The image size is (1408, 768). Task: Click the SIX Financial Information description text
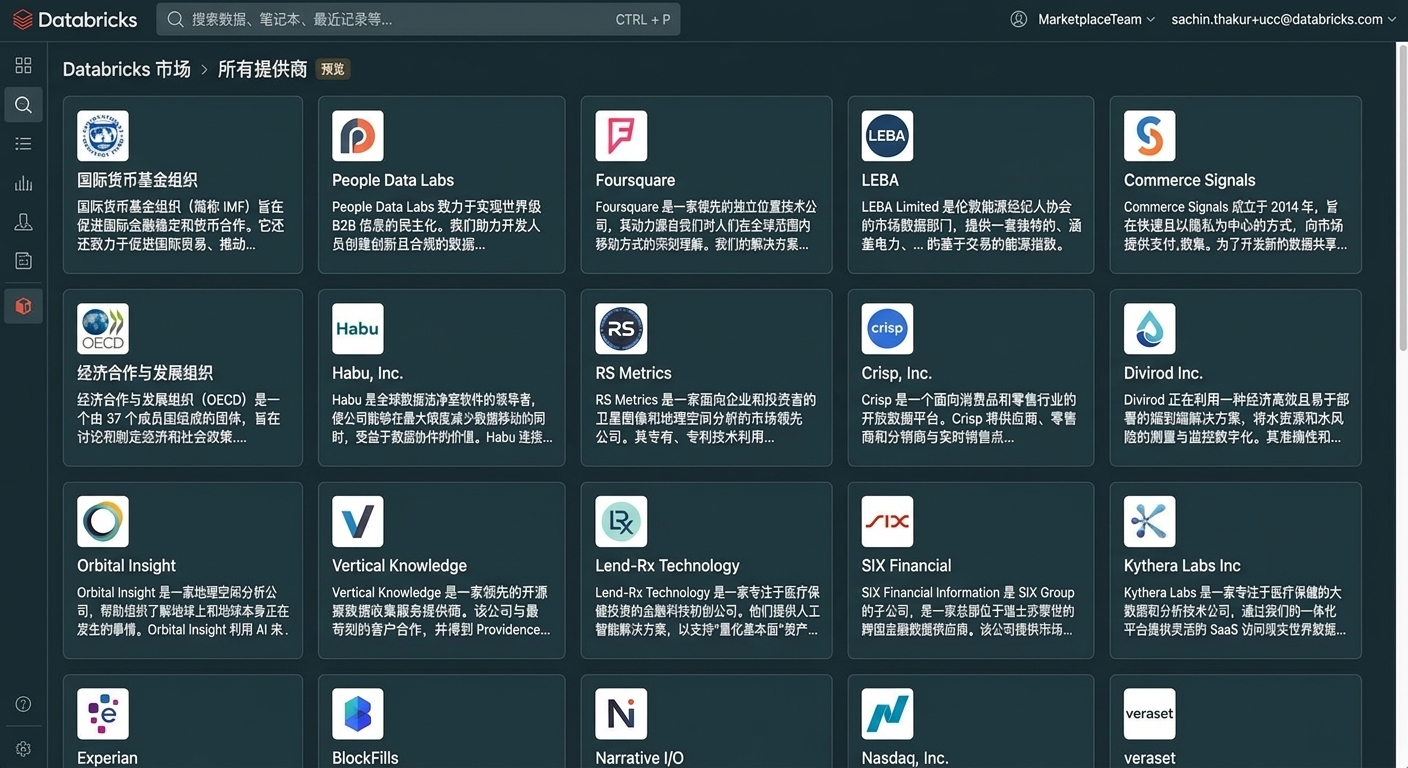(x=968, y=611)
